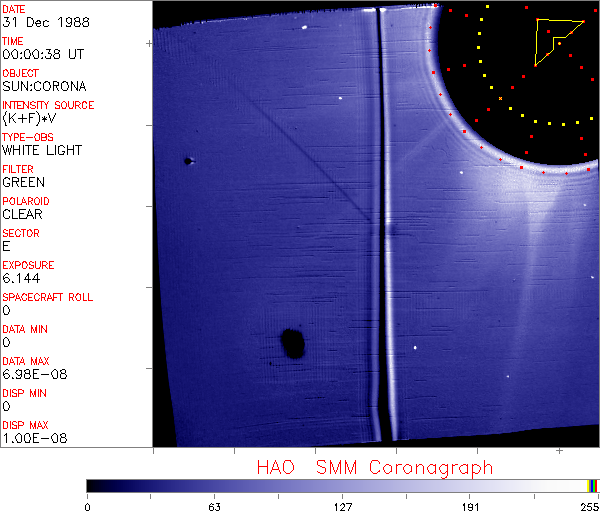Viewport: 600px width, 512px height.
Task: Click the 255 tick label on color scale
Action: click(x=589, y=507)
